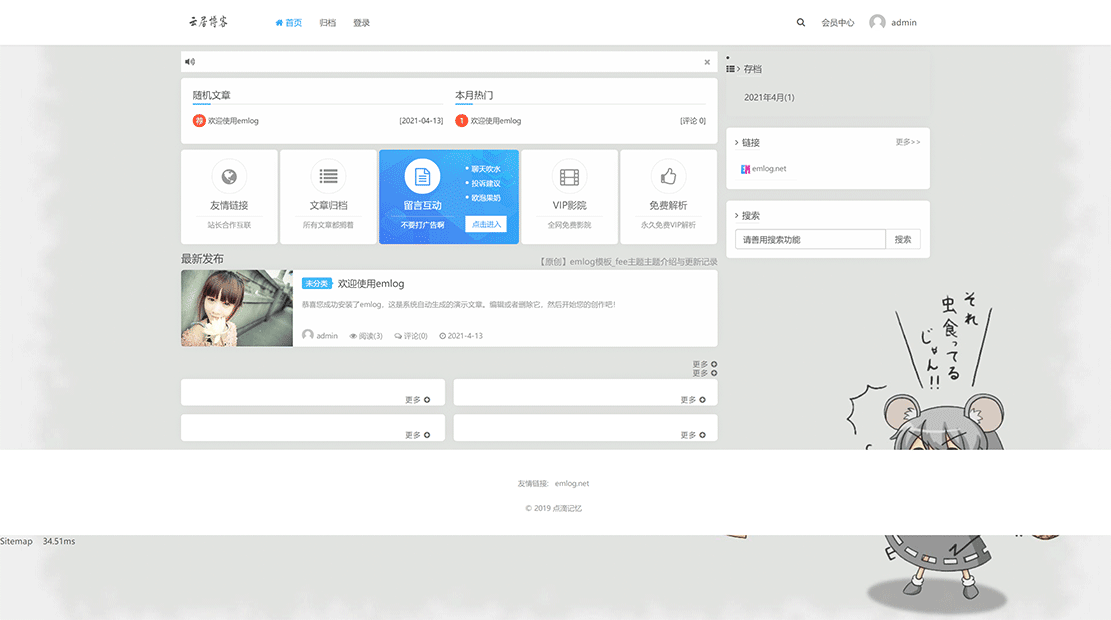Dismiss the announcement bar with the × button

706,61
